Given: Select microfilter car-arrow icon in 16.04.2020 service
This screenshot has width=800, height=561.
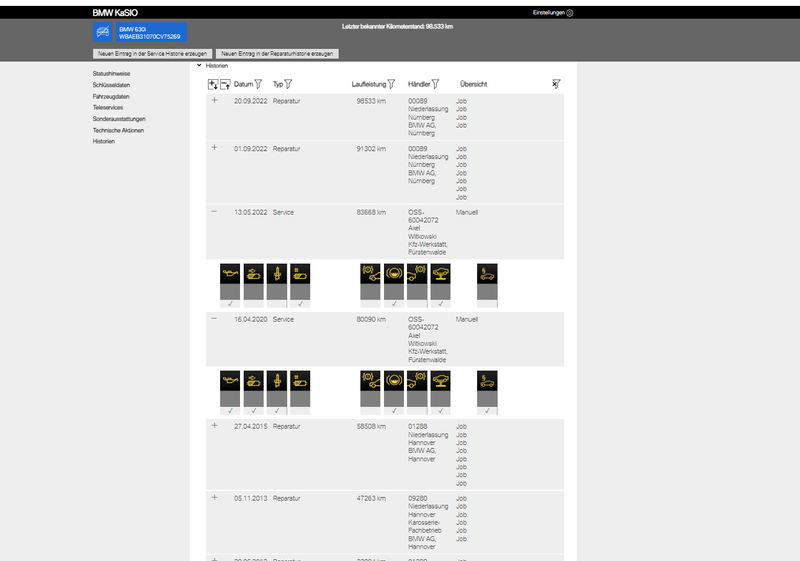Looking at the screenshot, I should pos(254,381).
